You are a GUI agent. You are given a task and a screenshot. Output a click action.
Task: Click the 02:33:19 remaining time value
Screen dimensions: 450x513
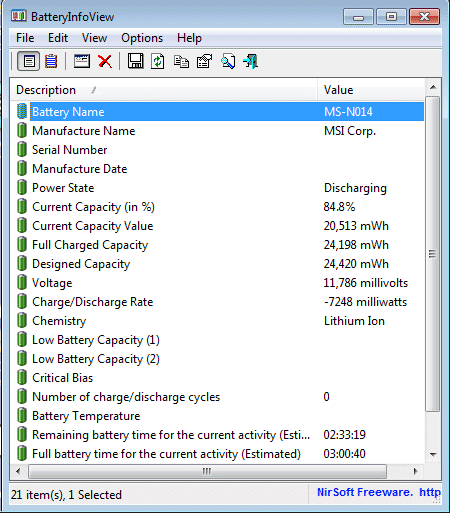345,435
